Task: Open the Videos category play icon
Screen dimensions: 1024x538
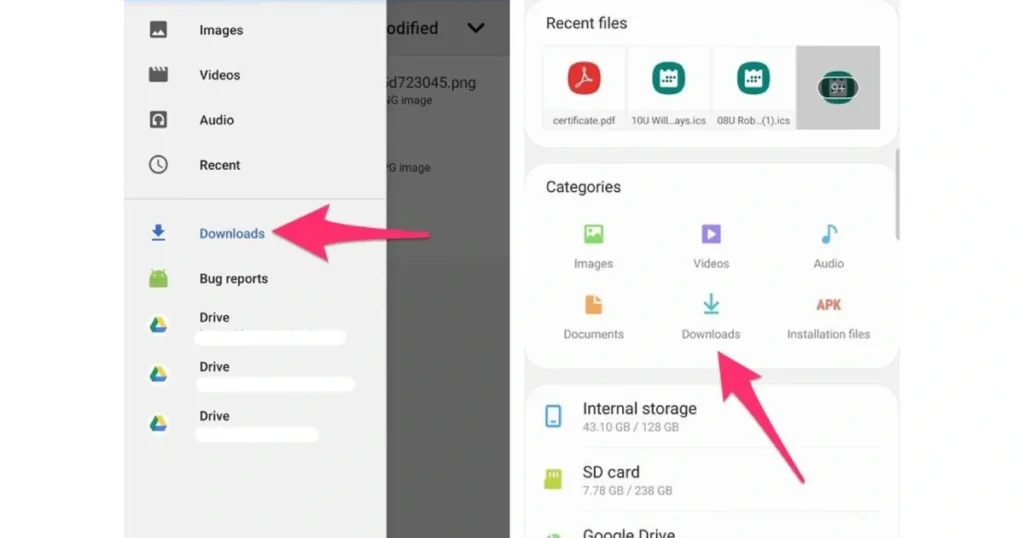Action: point(711,234)
